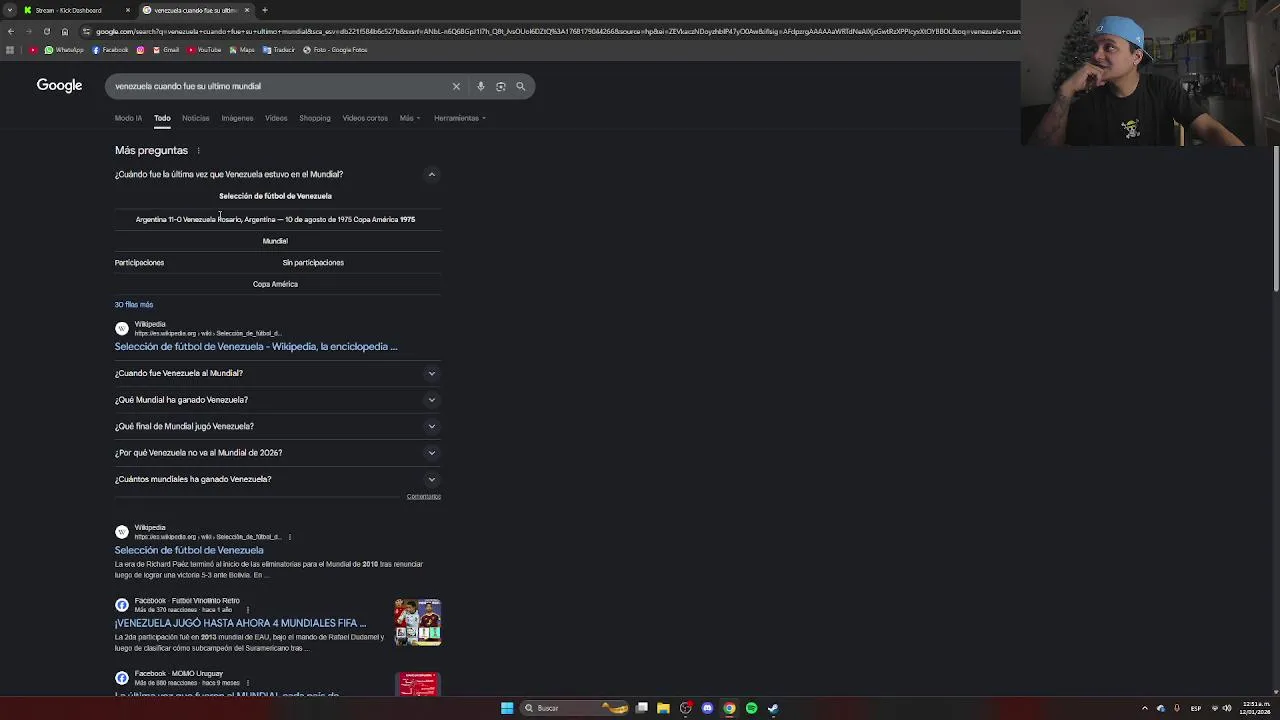The image size is (1280, 720).
Task: Open the Futbol Vinotinto Retro result thumbnail
Action: tap(418, 622)
